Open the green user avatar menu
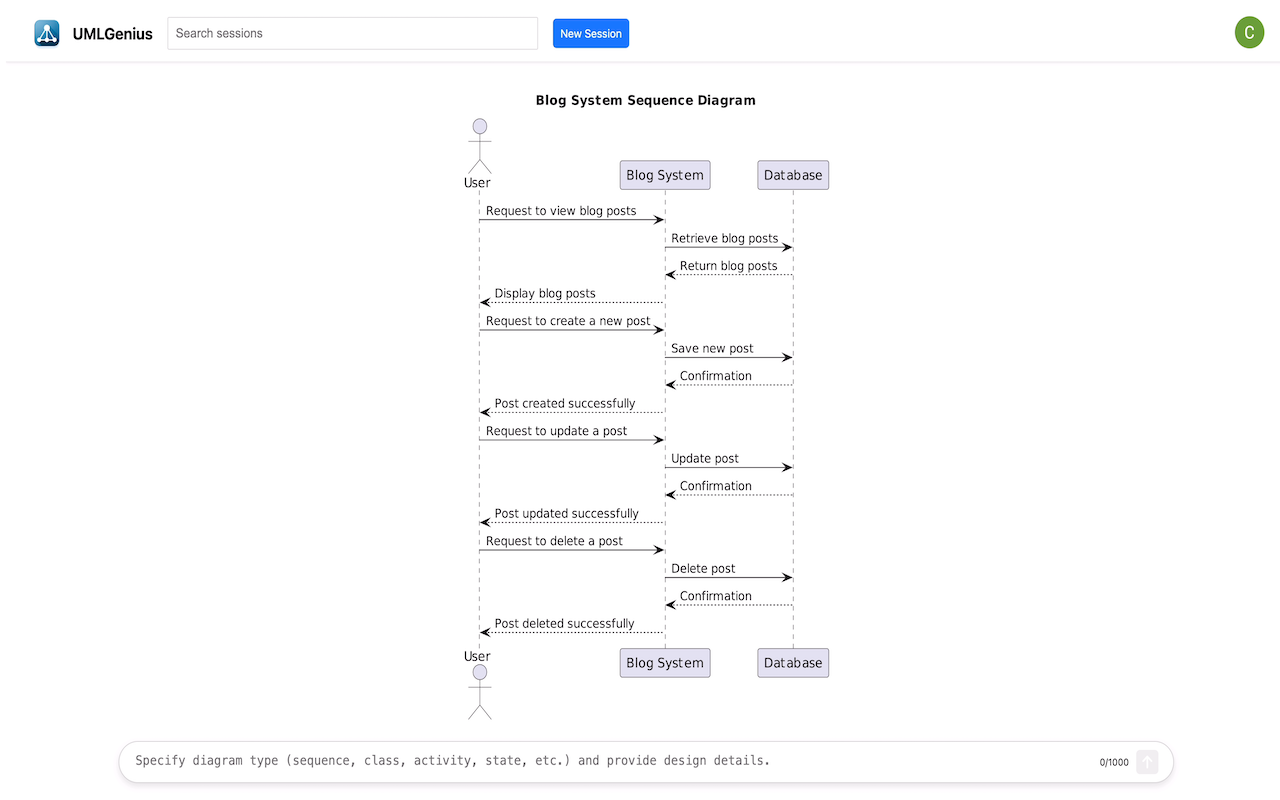This screenshot has height=800, width=1280. point(1249,32)
